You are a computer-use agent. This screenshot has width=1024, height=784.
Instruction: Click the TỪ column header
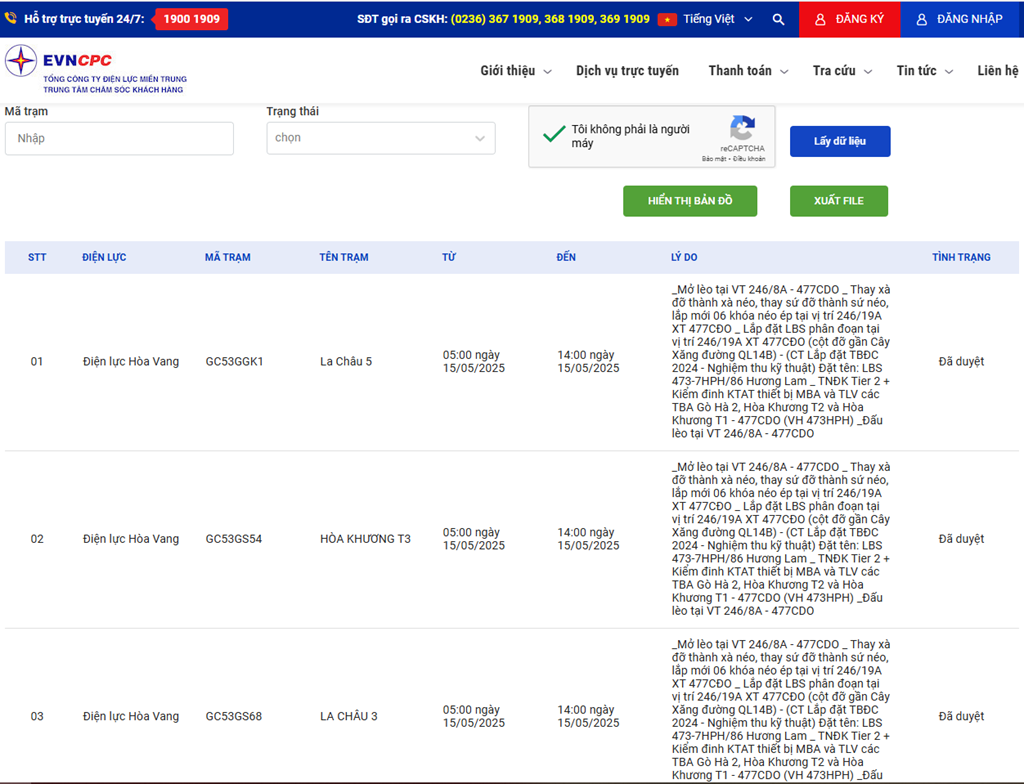(x=449, y=257)
